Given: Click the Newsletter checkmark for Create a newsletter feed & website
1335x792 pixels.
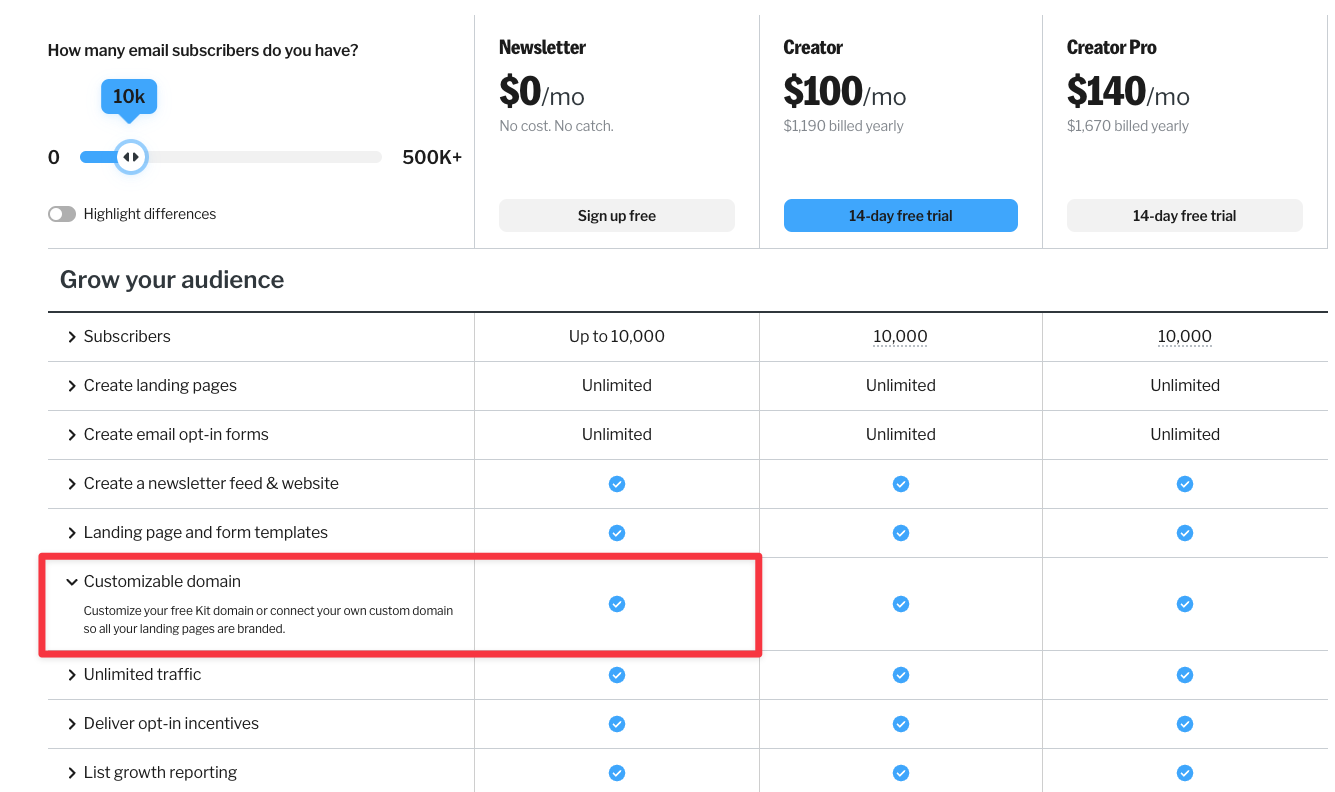Looking at the screenshot, I should (617, 483).
